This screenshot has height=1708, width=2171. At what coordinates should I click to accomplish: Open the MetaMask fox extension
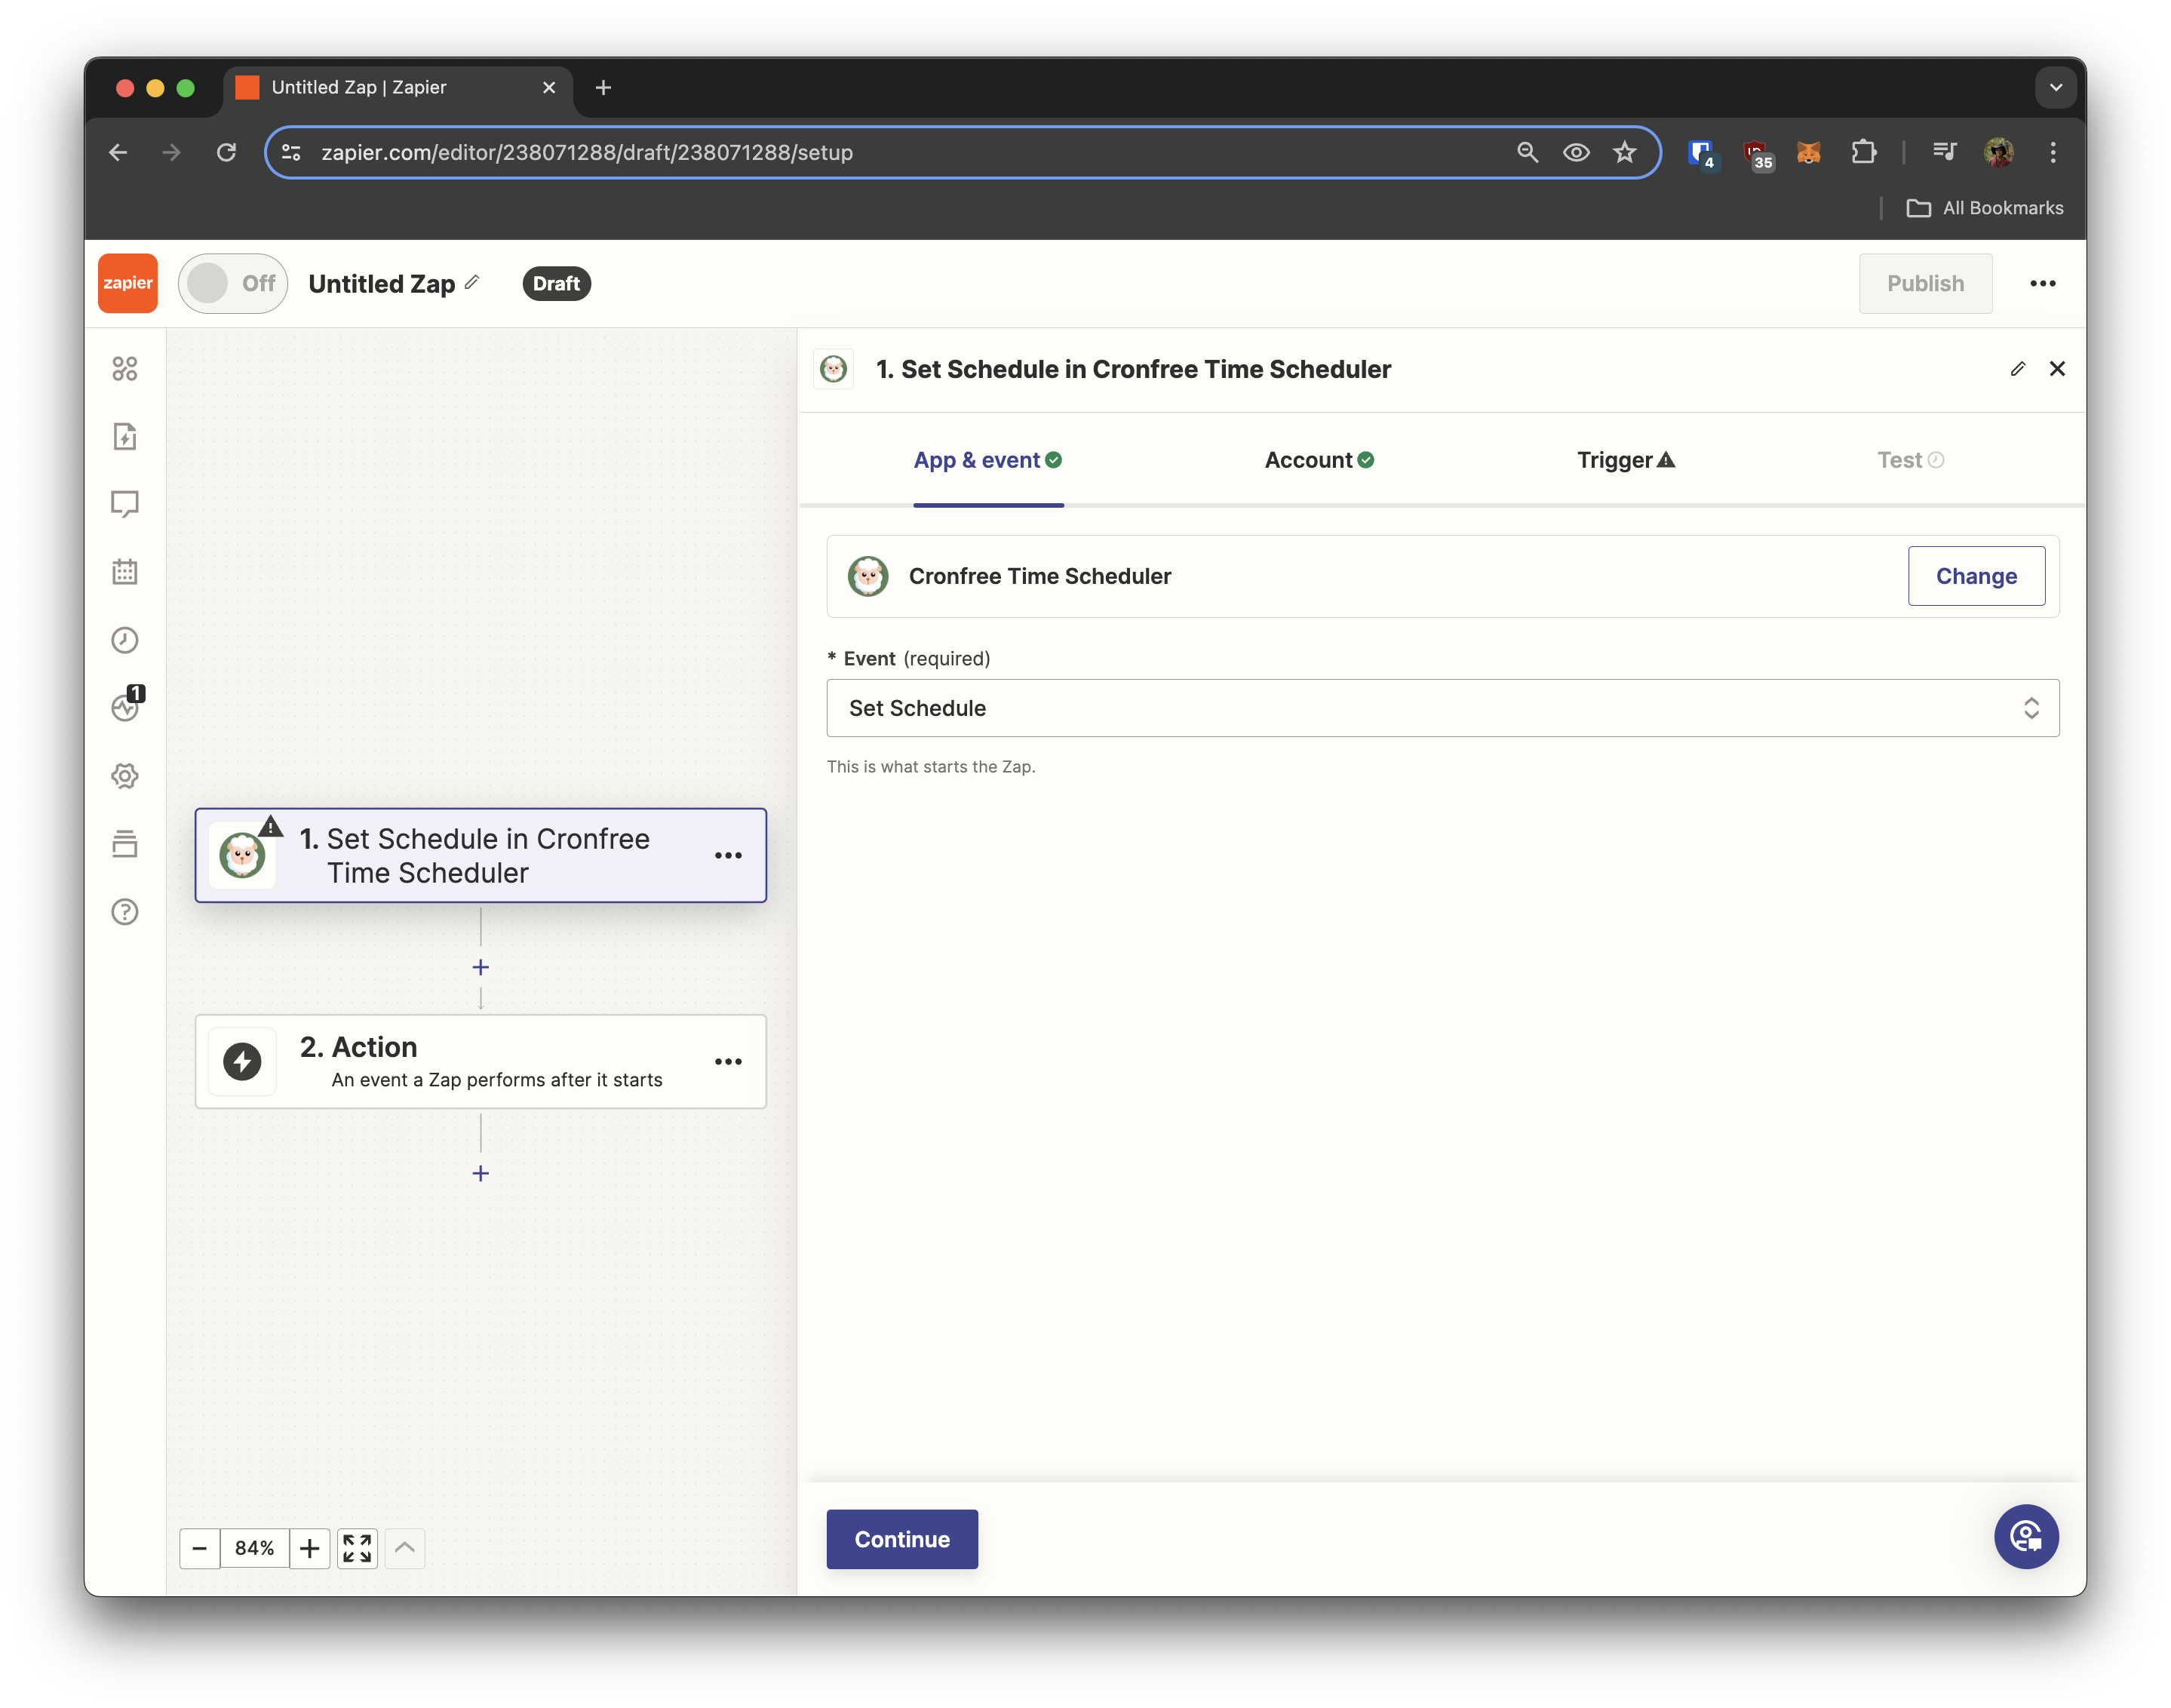[1808, 152]
